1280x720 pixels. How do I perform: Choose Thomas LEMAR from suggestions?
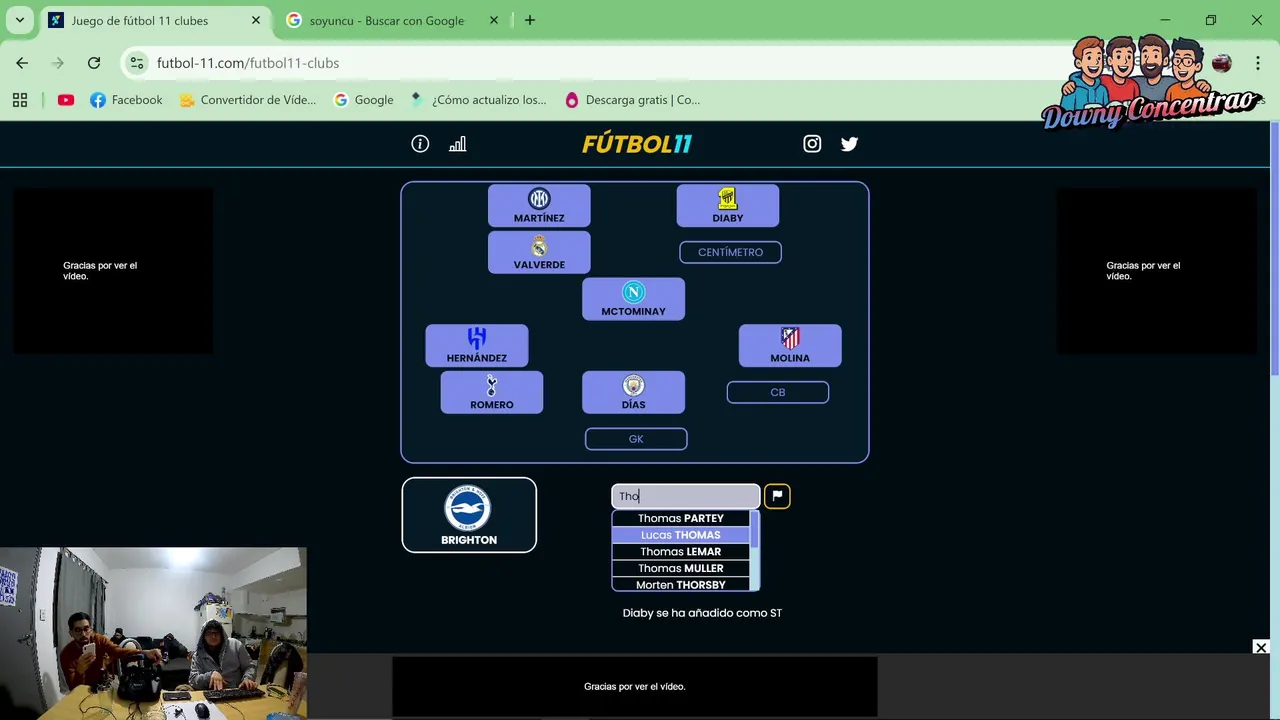pyautogui.click(x=681, y=552)
